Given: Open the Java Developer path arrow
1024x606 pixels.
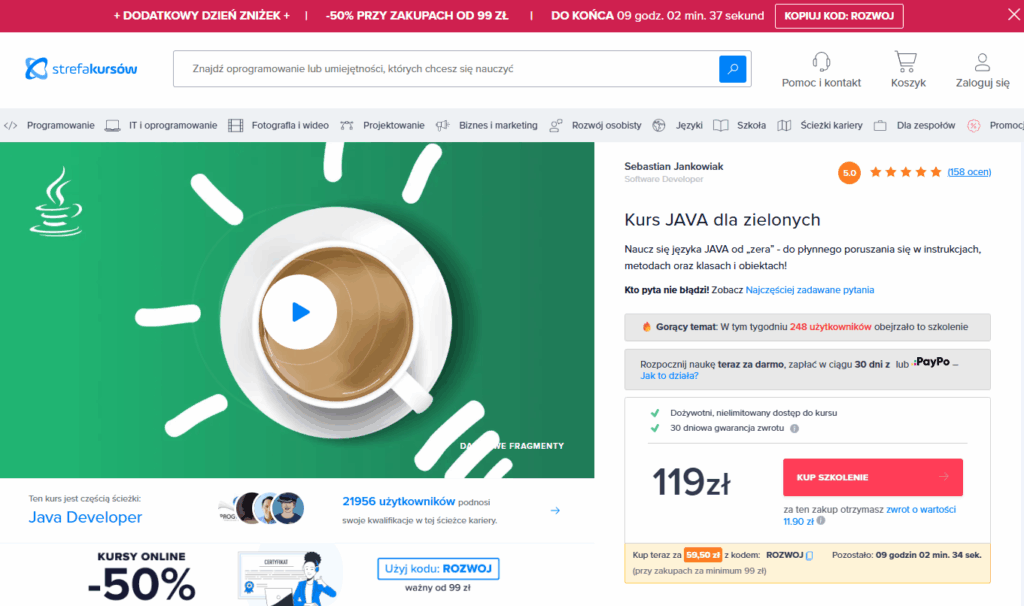Looking at the screenshot, I should point(555,510).
